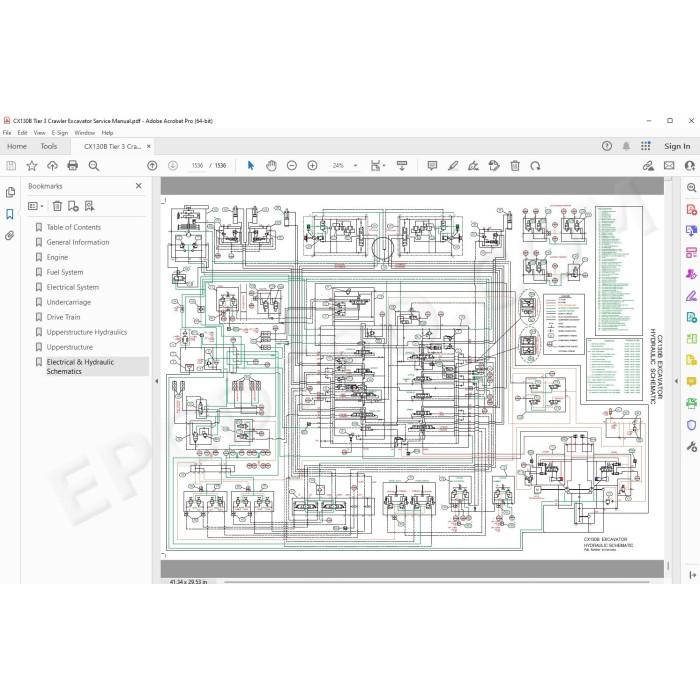700x700 pixels.
Task: Jump to the Fuel System bookmark
Action: [x=65, y=272]
